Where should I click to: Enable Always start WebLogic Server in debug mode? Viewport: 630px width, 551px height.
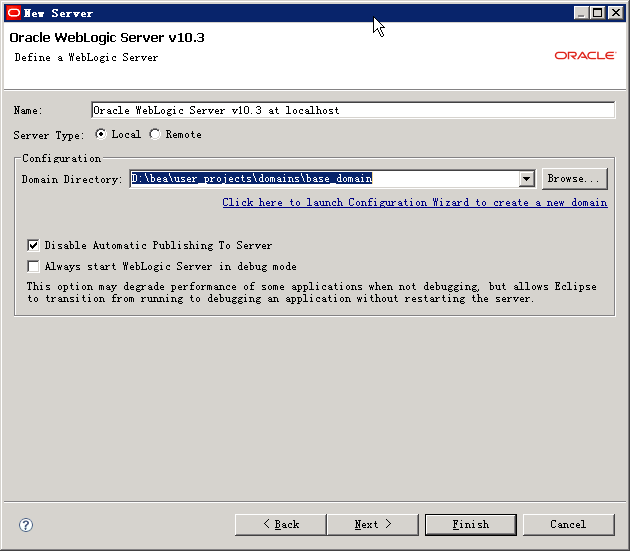[33, 266]
